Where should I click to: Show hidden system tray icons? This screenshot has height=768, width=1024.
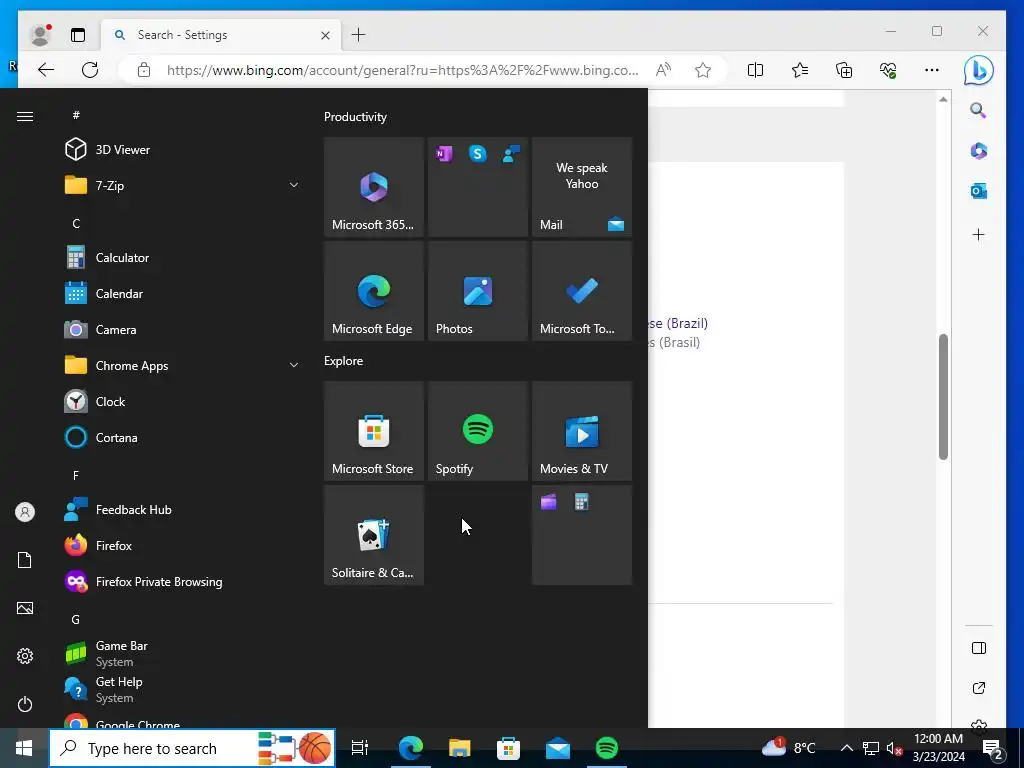(846, 748)
